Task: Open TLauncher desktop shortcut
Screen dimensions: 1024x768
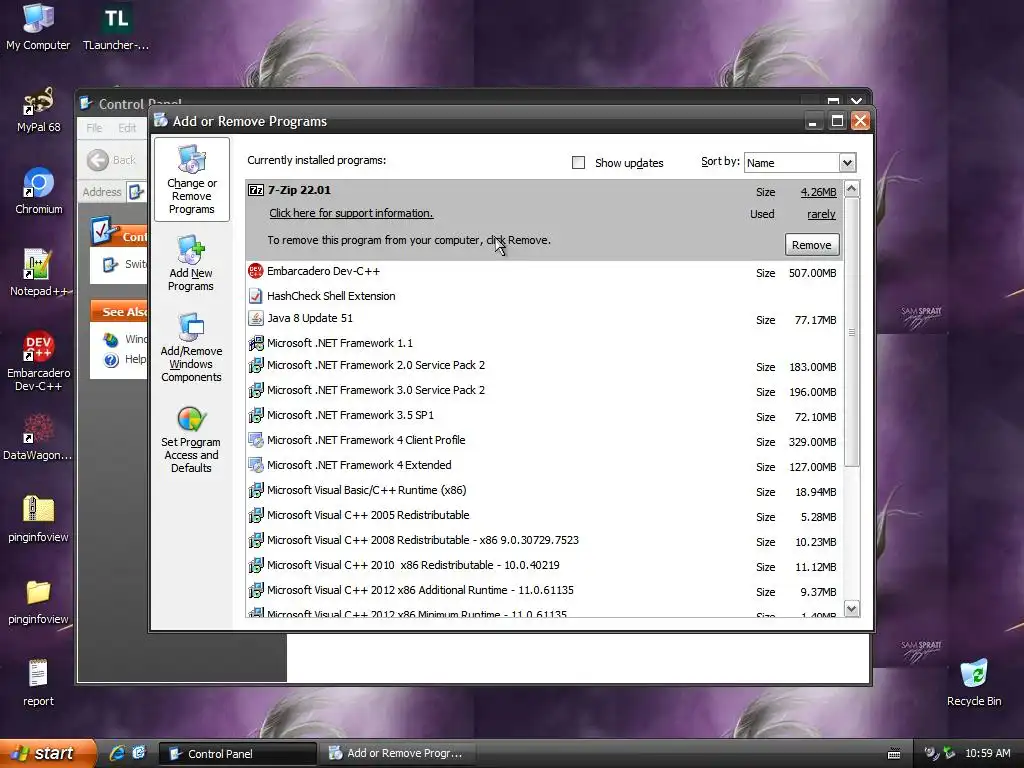Action: tap(116, 27)
